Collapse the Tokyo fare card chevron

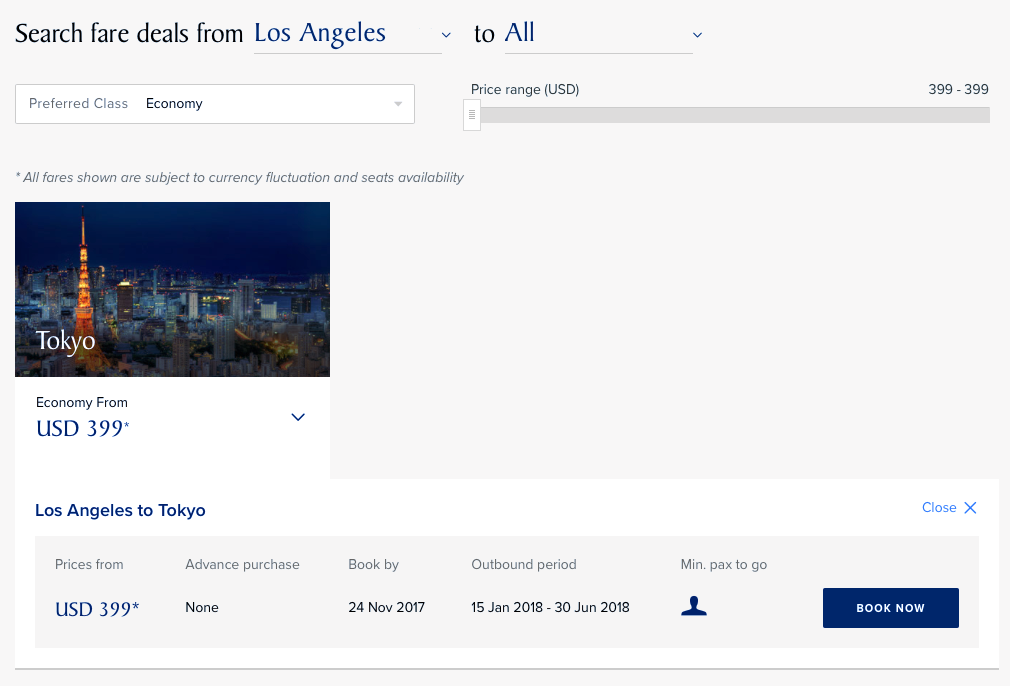(297, 417)
